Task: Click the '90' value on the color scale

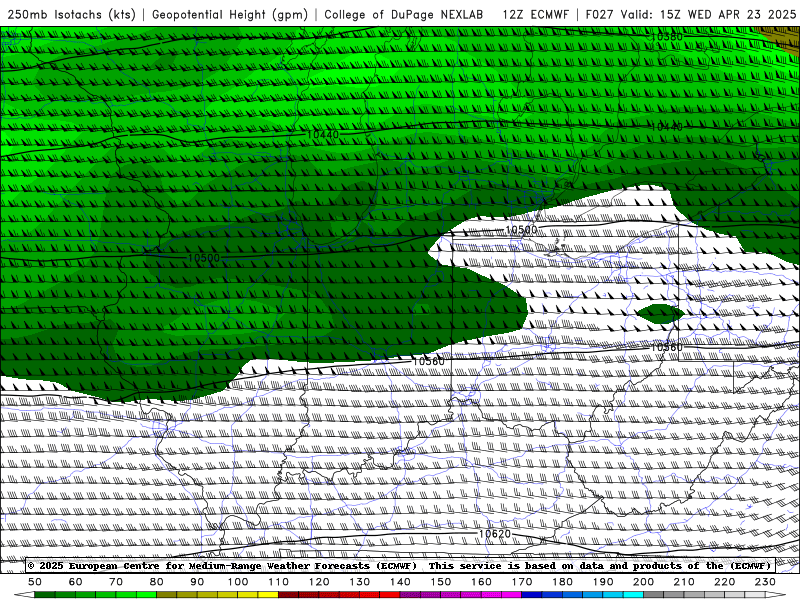Action: tap(197, 582)
